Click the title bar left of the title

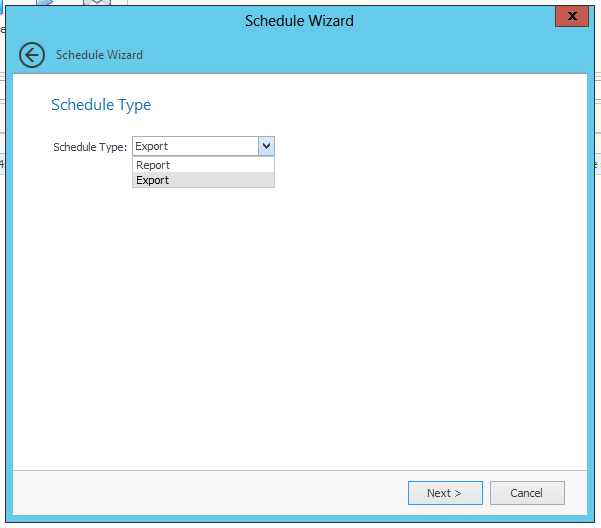point(120,20)
